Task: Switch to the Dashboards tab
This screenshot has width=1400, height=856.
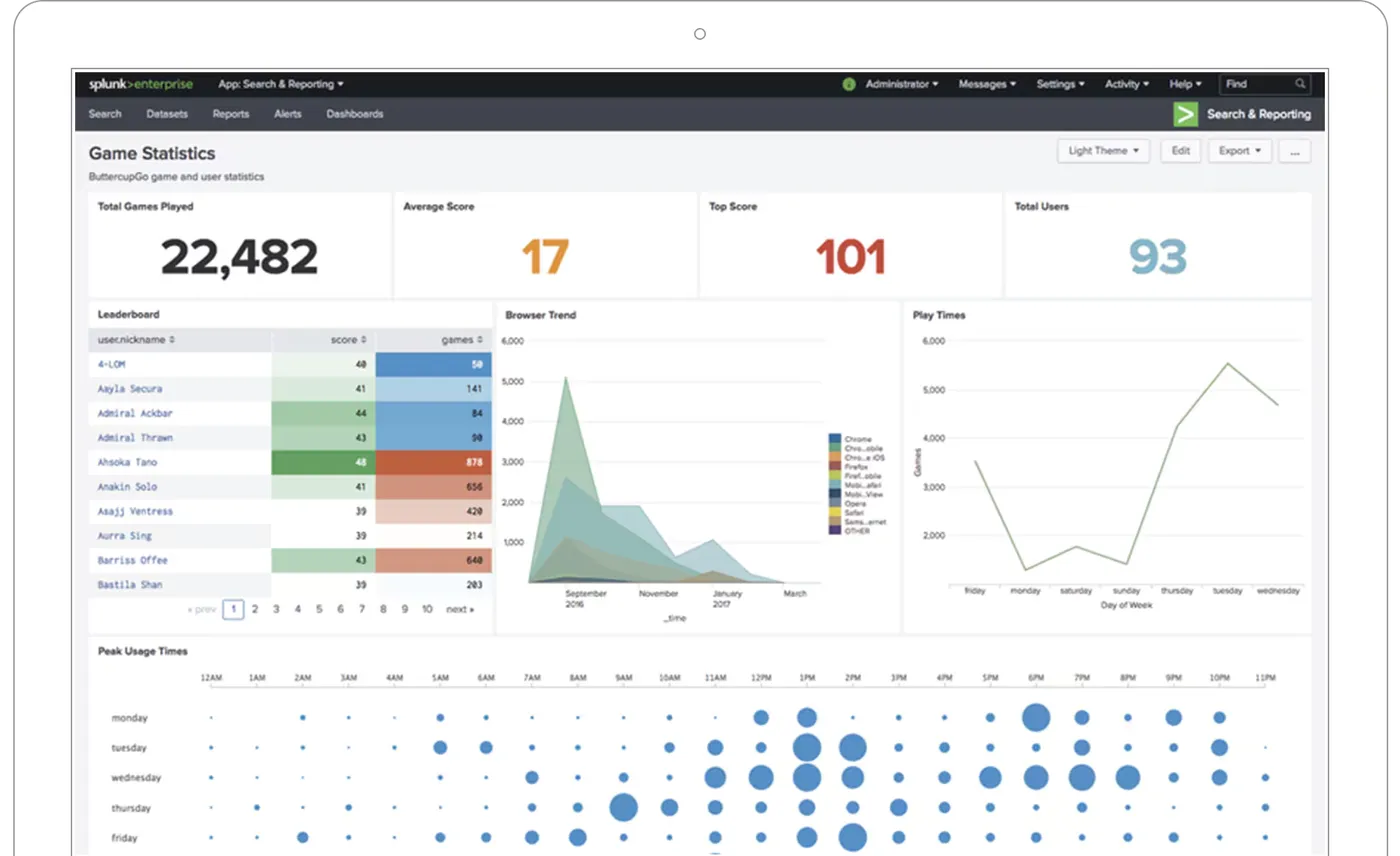Action: (x=355, y=114)
